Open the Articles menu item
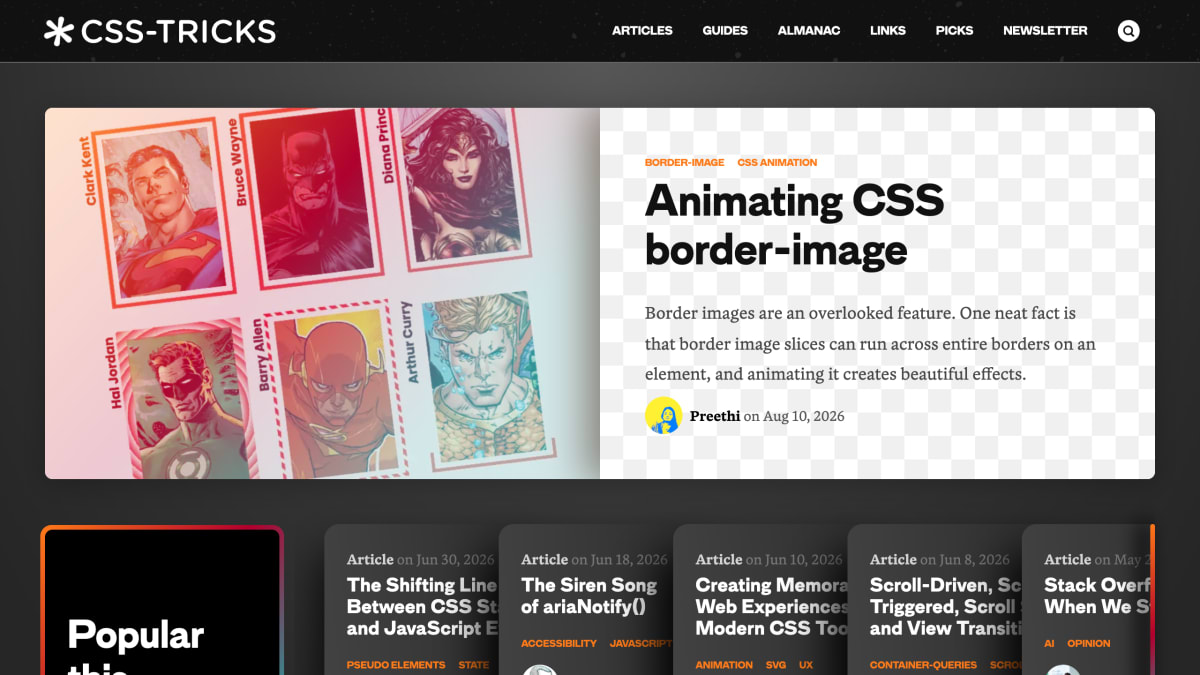This screenshot has width=1200, height=675. (642, 31)
